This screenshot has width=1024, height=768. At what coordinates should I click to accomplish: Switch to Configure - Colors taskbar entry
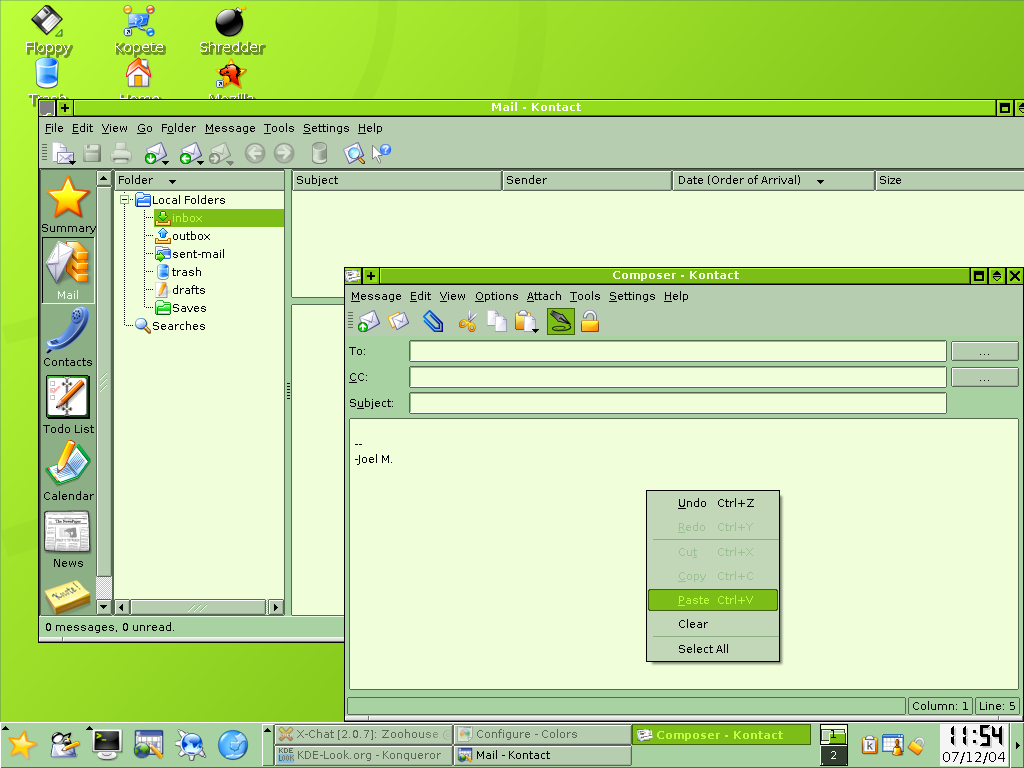tap(543, 734)
